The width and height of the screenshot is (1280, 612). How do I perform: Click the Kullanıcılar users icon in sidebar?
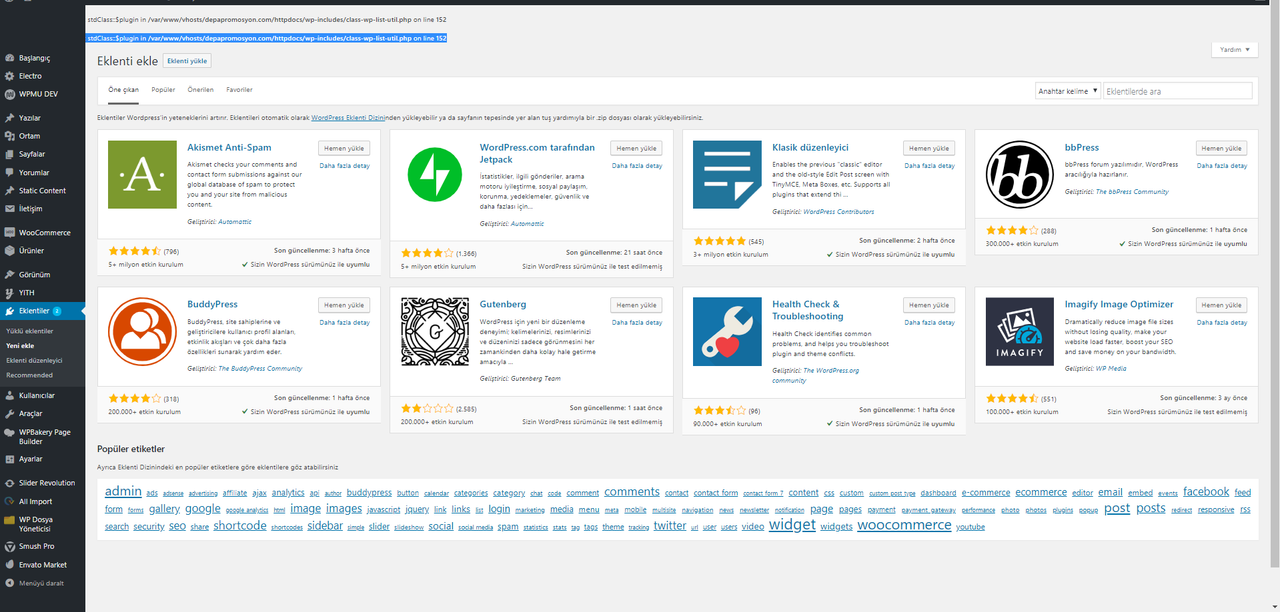pyautogui.click(x=9, y=395)
